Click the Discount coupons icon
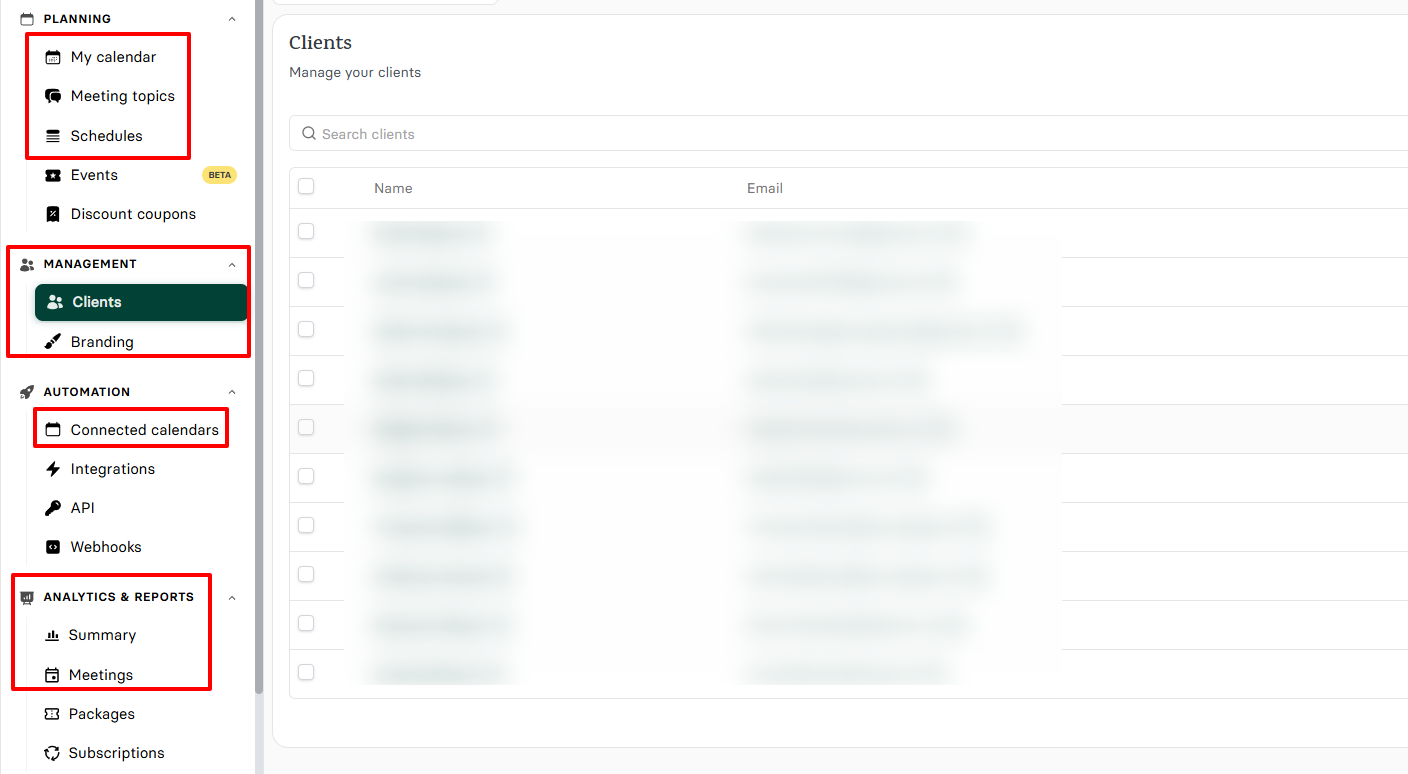Screen dimensions: 1408x774 point(53,214)
